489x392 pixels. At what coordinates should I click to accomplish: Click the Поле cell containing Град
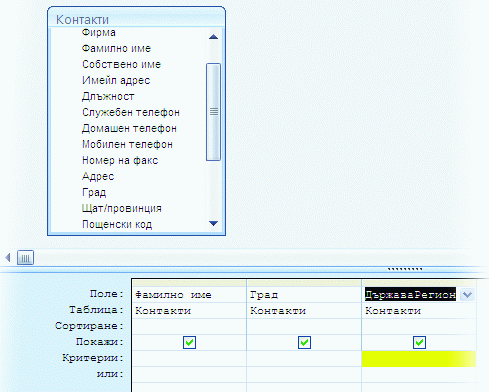(x=304, y=295)
